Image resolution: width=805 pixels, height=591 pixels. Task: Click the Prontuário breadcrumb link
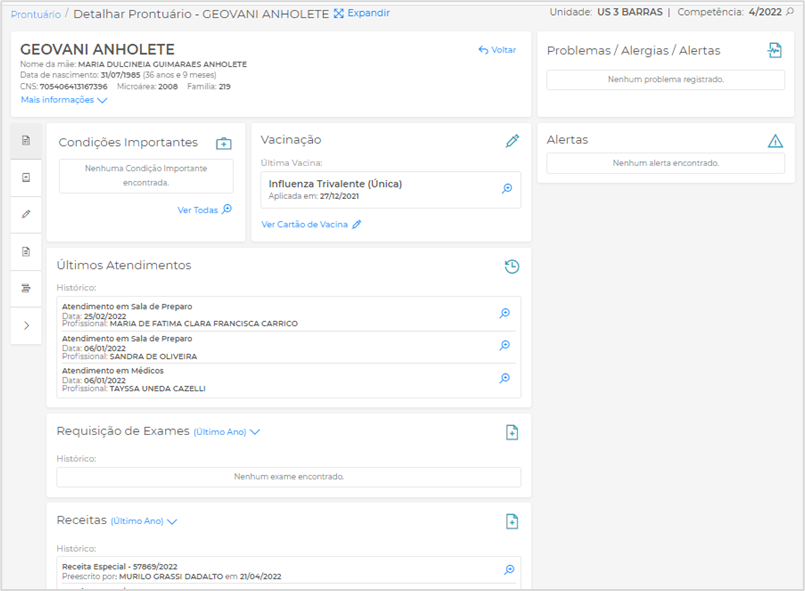tap(35, 14)
